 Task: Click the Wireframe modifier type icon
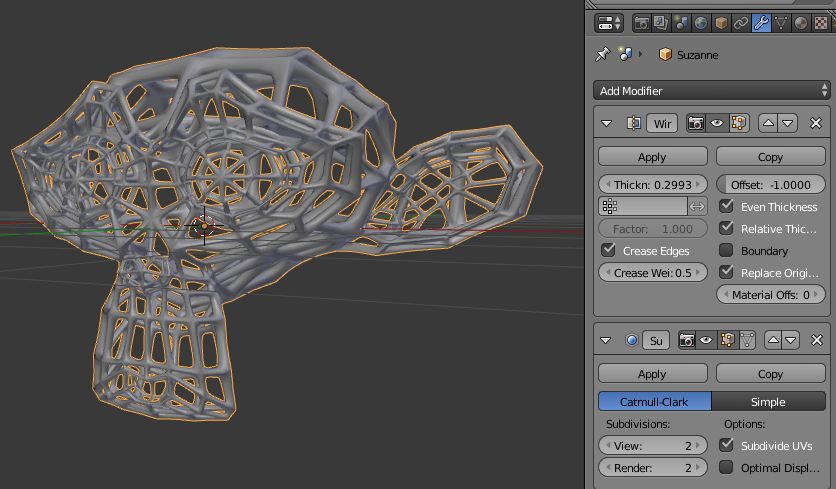point(633,123)
